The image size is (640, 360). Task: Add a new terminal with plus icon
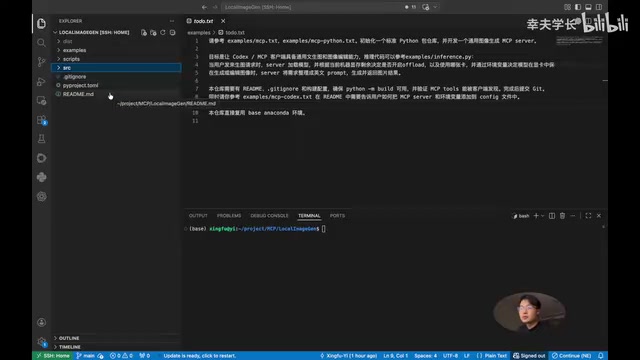[536, 216]
